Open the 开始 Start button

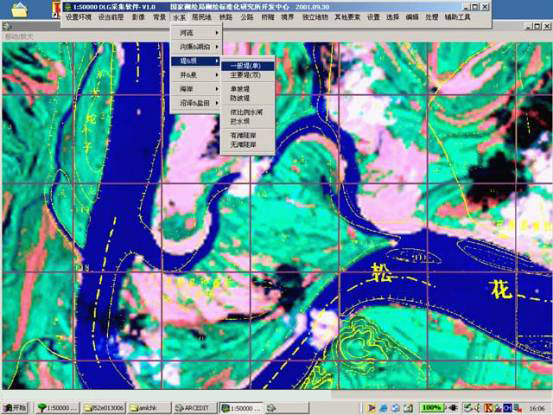tap(15, 408)
